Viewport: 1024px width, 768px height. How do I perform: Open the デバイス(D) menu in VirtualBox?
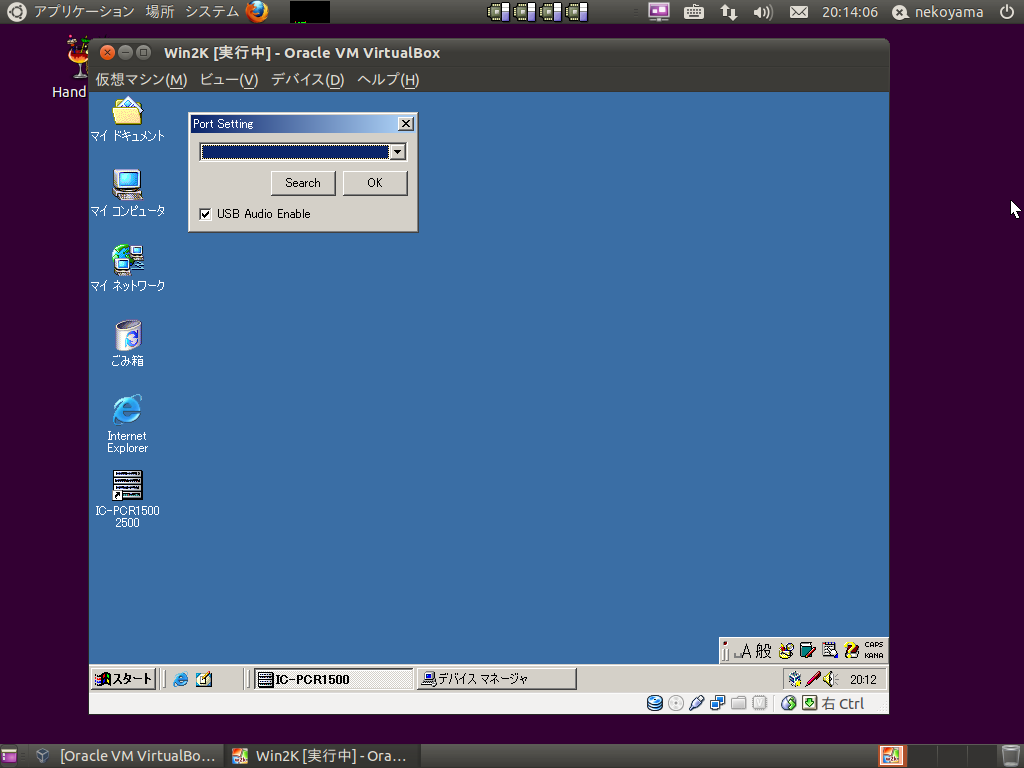307,80
